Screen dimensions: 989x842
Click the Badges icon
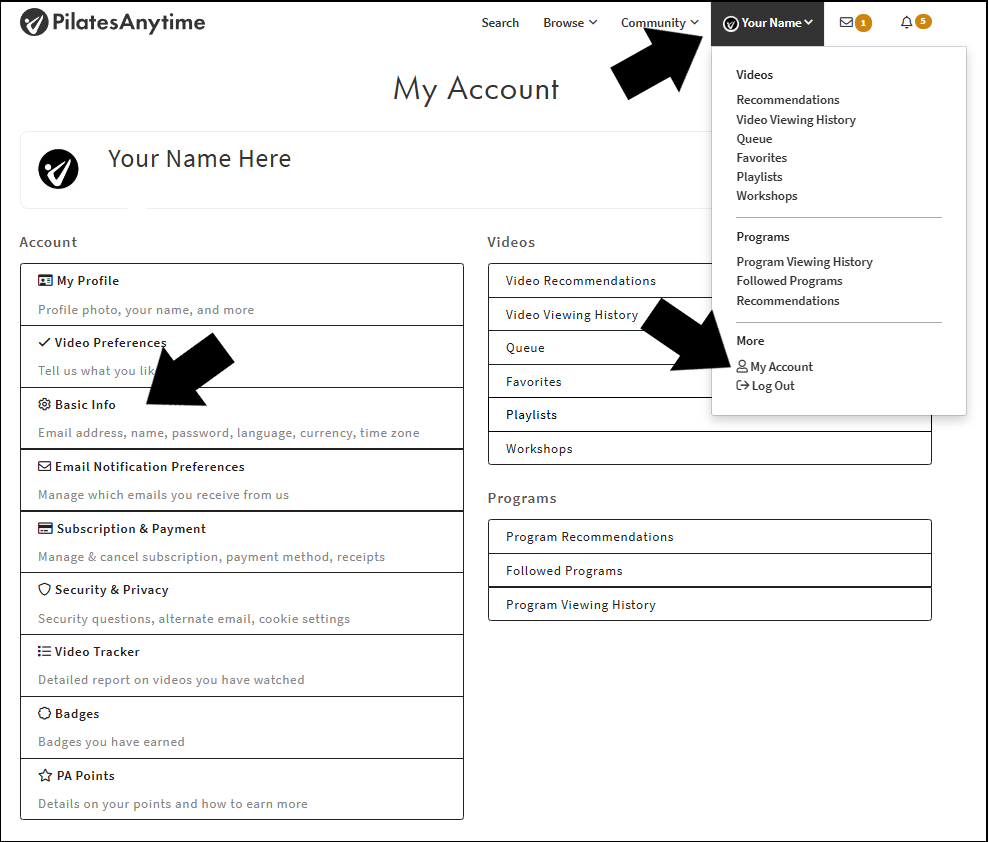pyautogui.click(x=44, y=713)
